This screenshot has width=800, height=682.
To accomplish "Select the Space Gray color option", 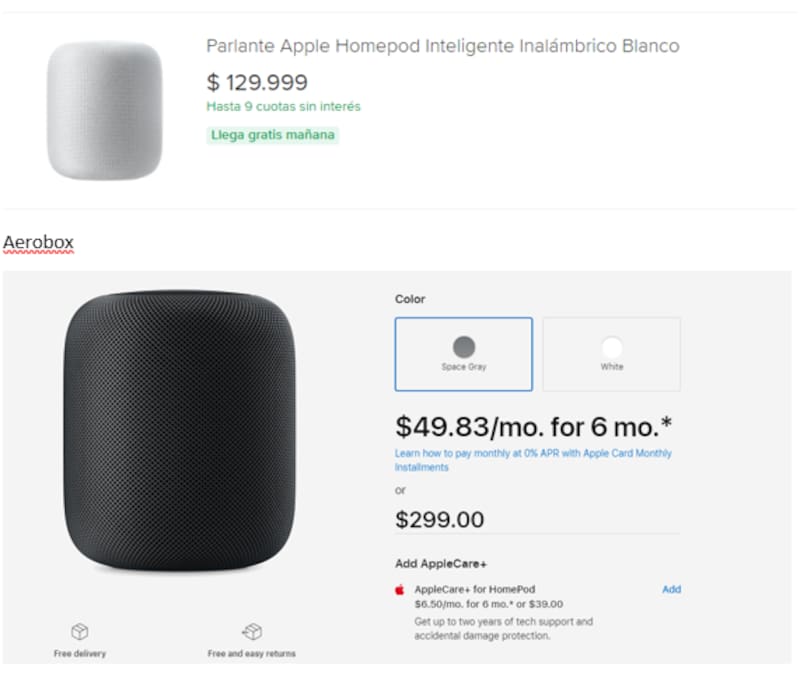I will point(464,354).
